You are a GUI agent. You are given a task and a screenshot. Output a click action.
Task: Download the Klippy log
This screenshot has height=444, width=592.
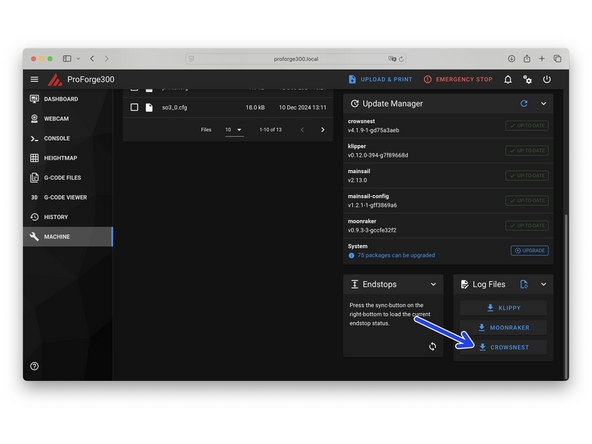click(x=503, y=308)
